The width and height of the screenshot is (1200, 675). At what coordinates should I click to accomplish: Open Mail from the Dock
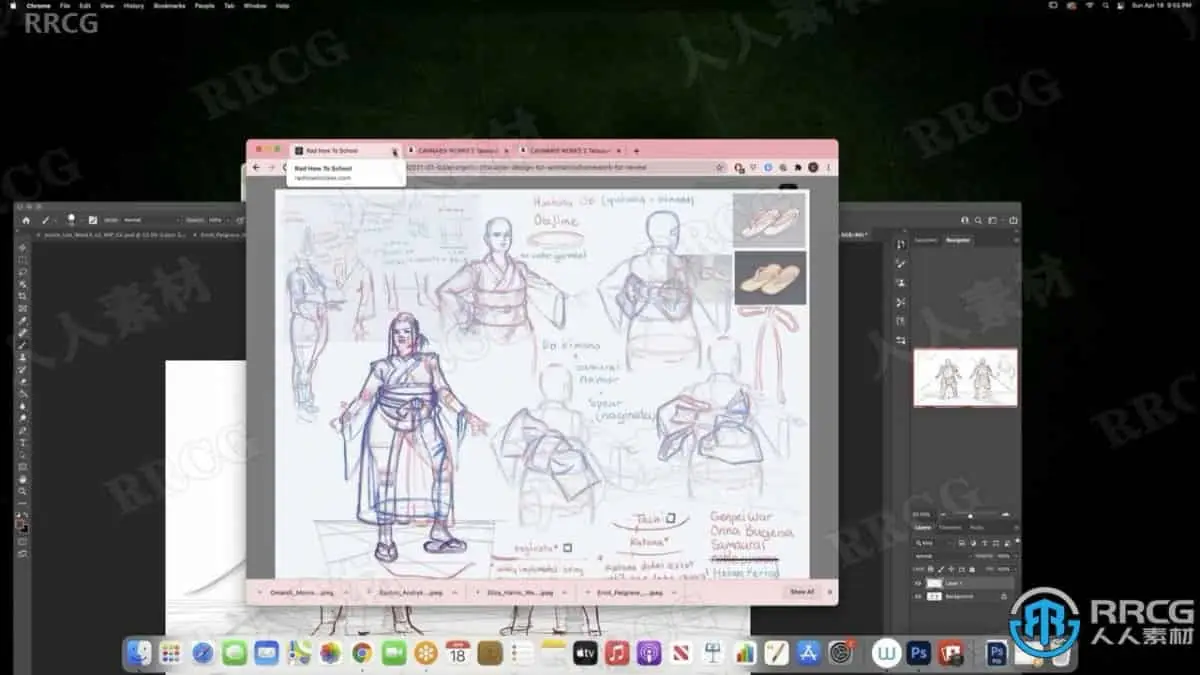point(266,653)
